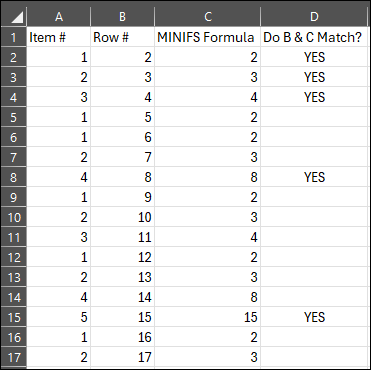Select row 8 header
371x370 pixels.
14,177
